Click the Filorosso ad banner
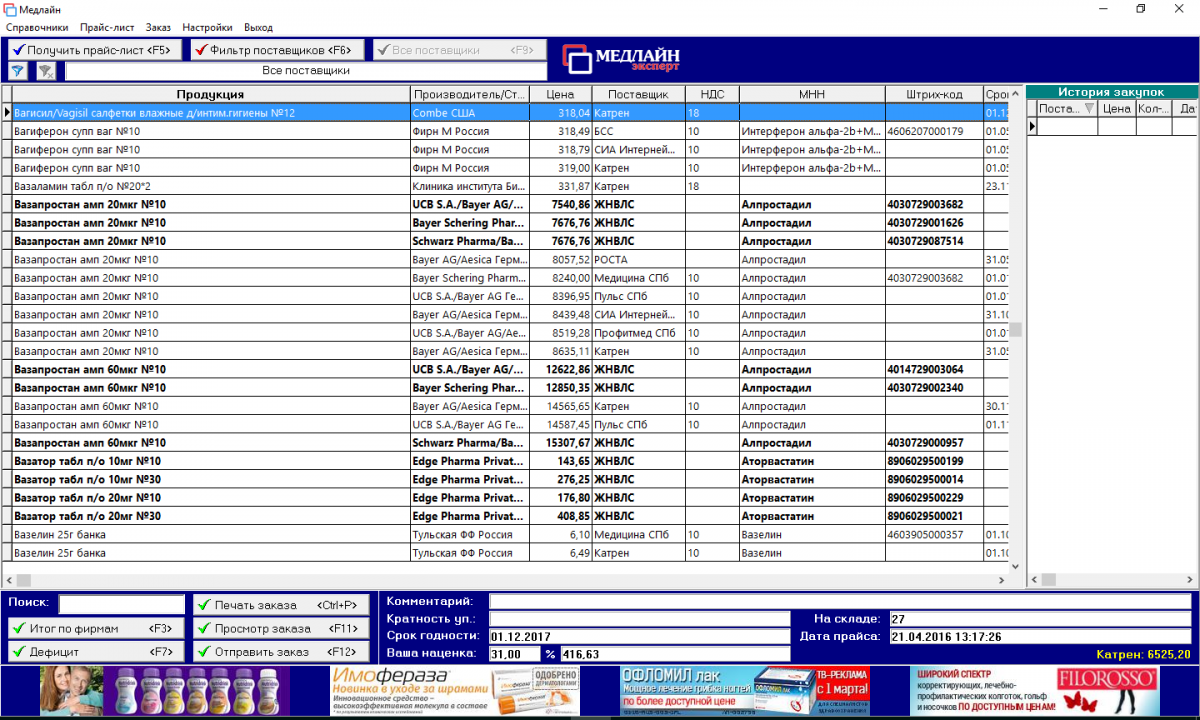 coord(1035,692)
